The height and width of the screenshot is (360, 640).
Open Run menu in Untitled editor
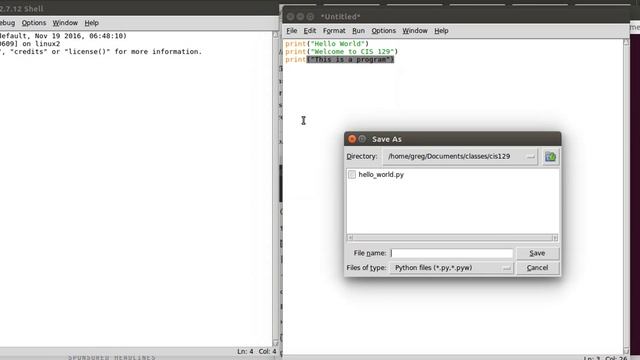(358, 31)
